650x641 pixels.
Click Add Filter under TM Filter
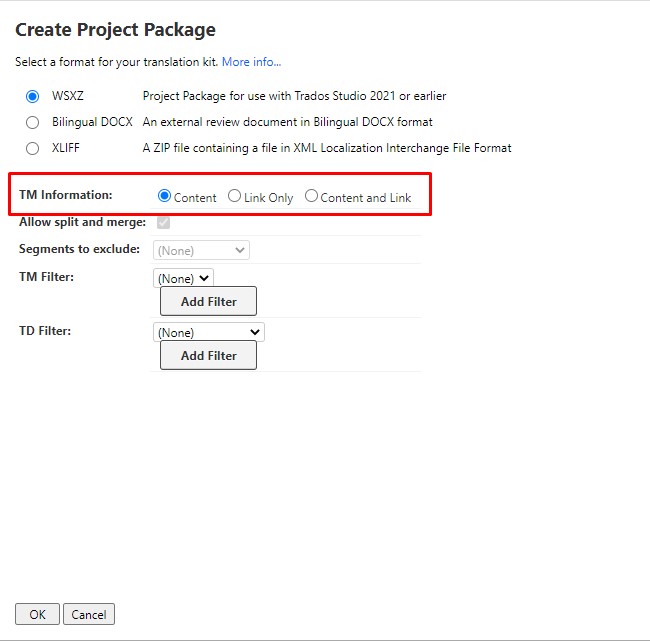[x=208, y=301]
